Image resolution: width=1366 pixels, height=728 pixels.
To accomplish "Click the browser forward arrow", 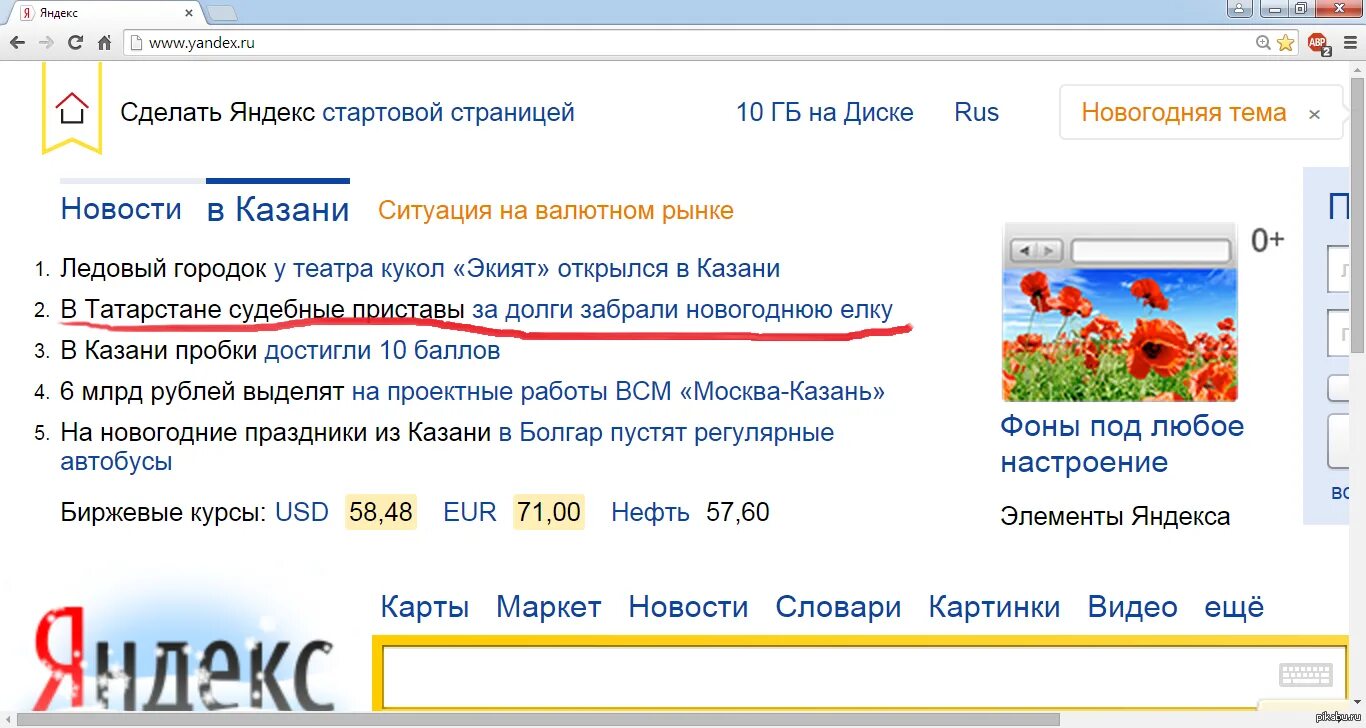I will [46, 43].
